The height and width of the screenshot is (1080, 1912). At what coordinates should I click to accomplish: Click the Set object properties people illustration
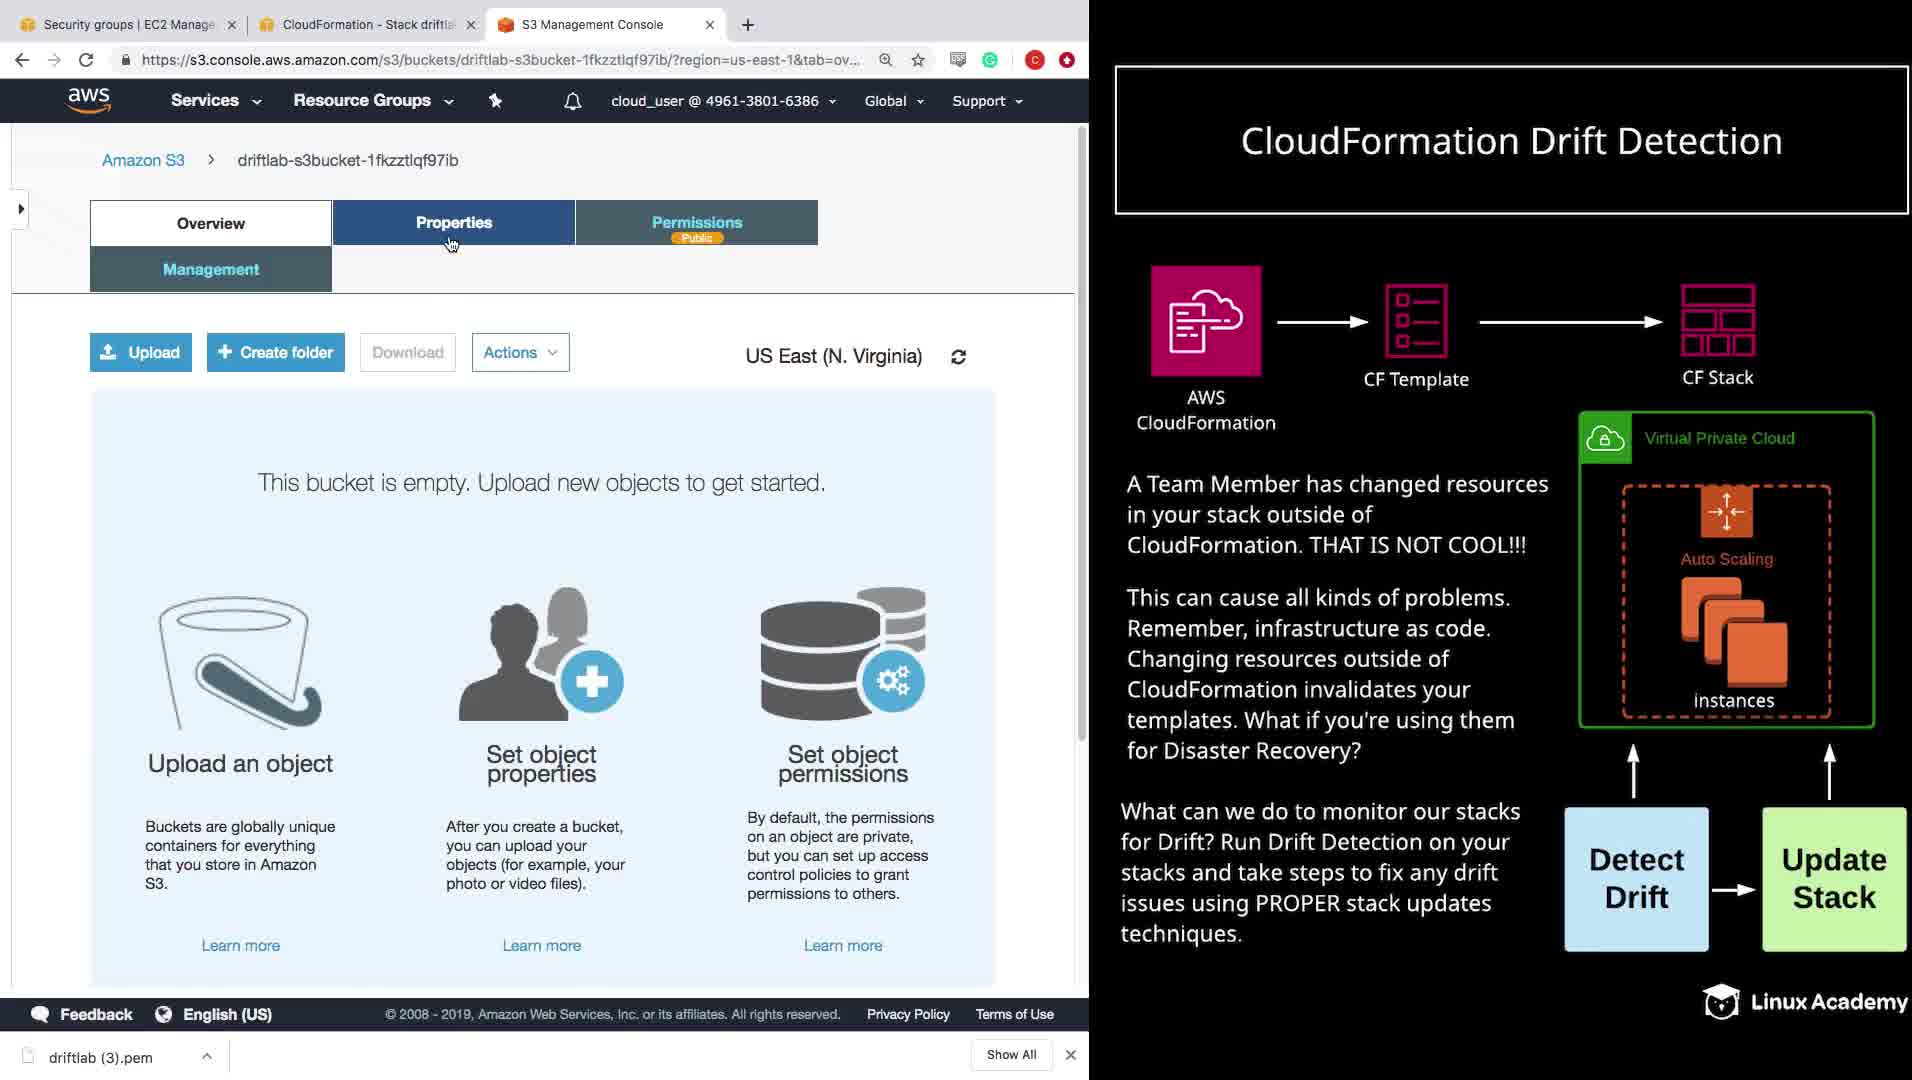pyautogui.click(x=541, y=653)
